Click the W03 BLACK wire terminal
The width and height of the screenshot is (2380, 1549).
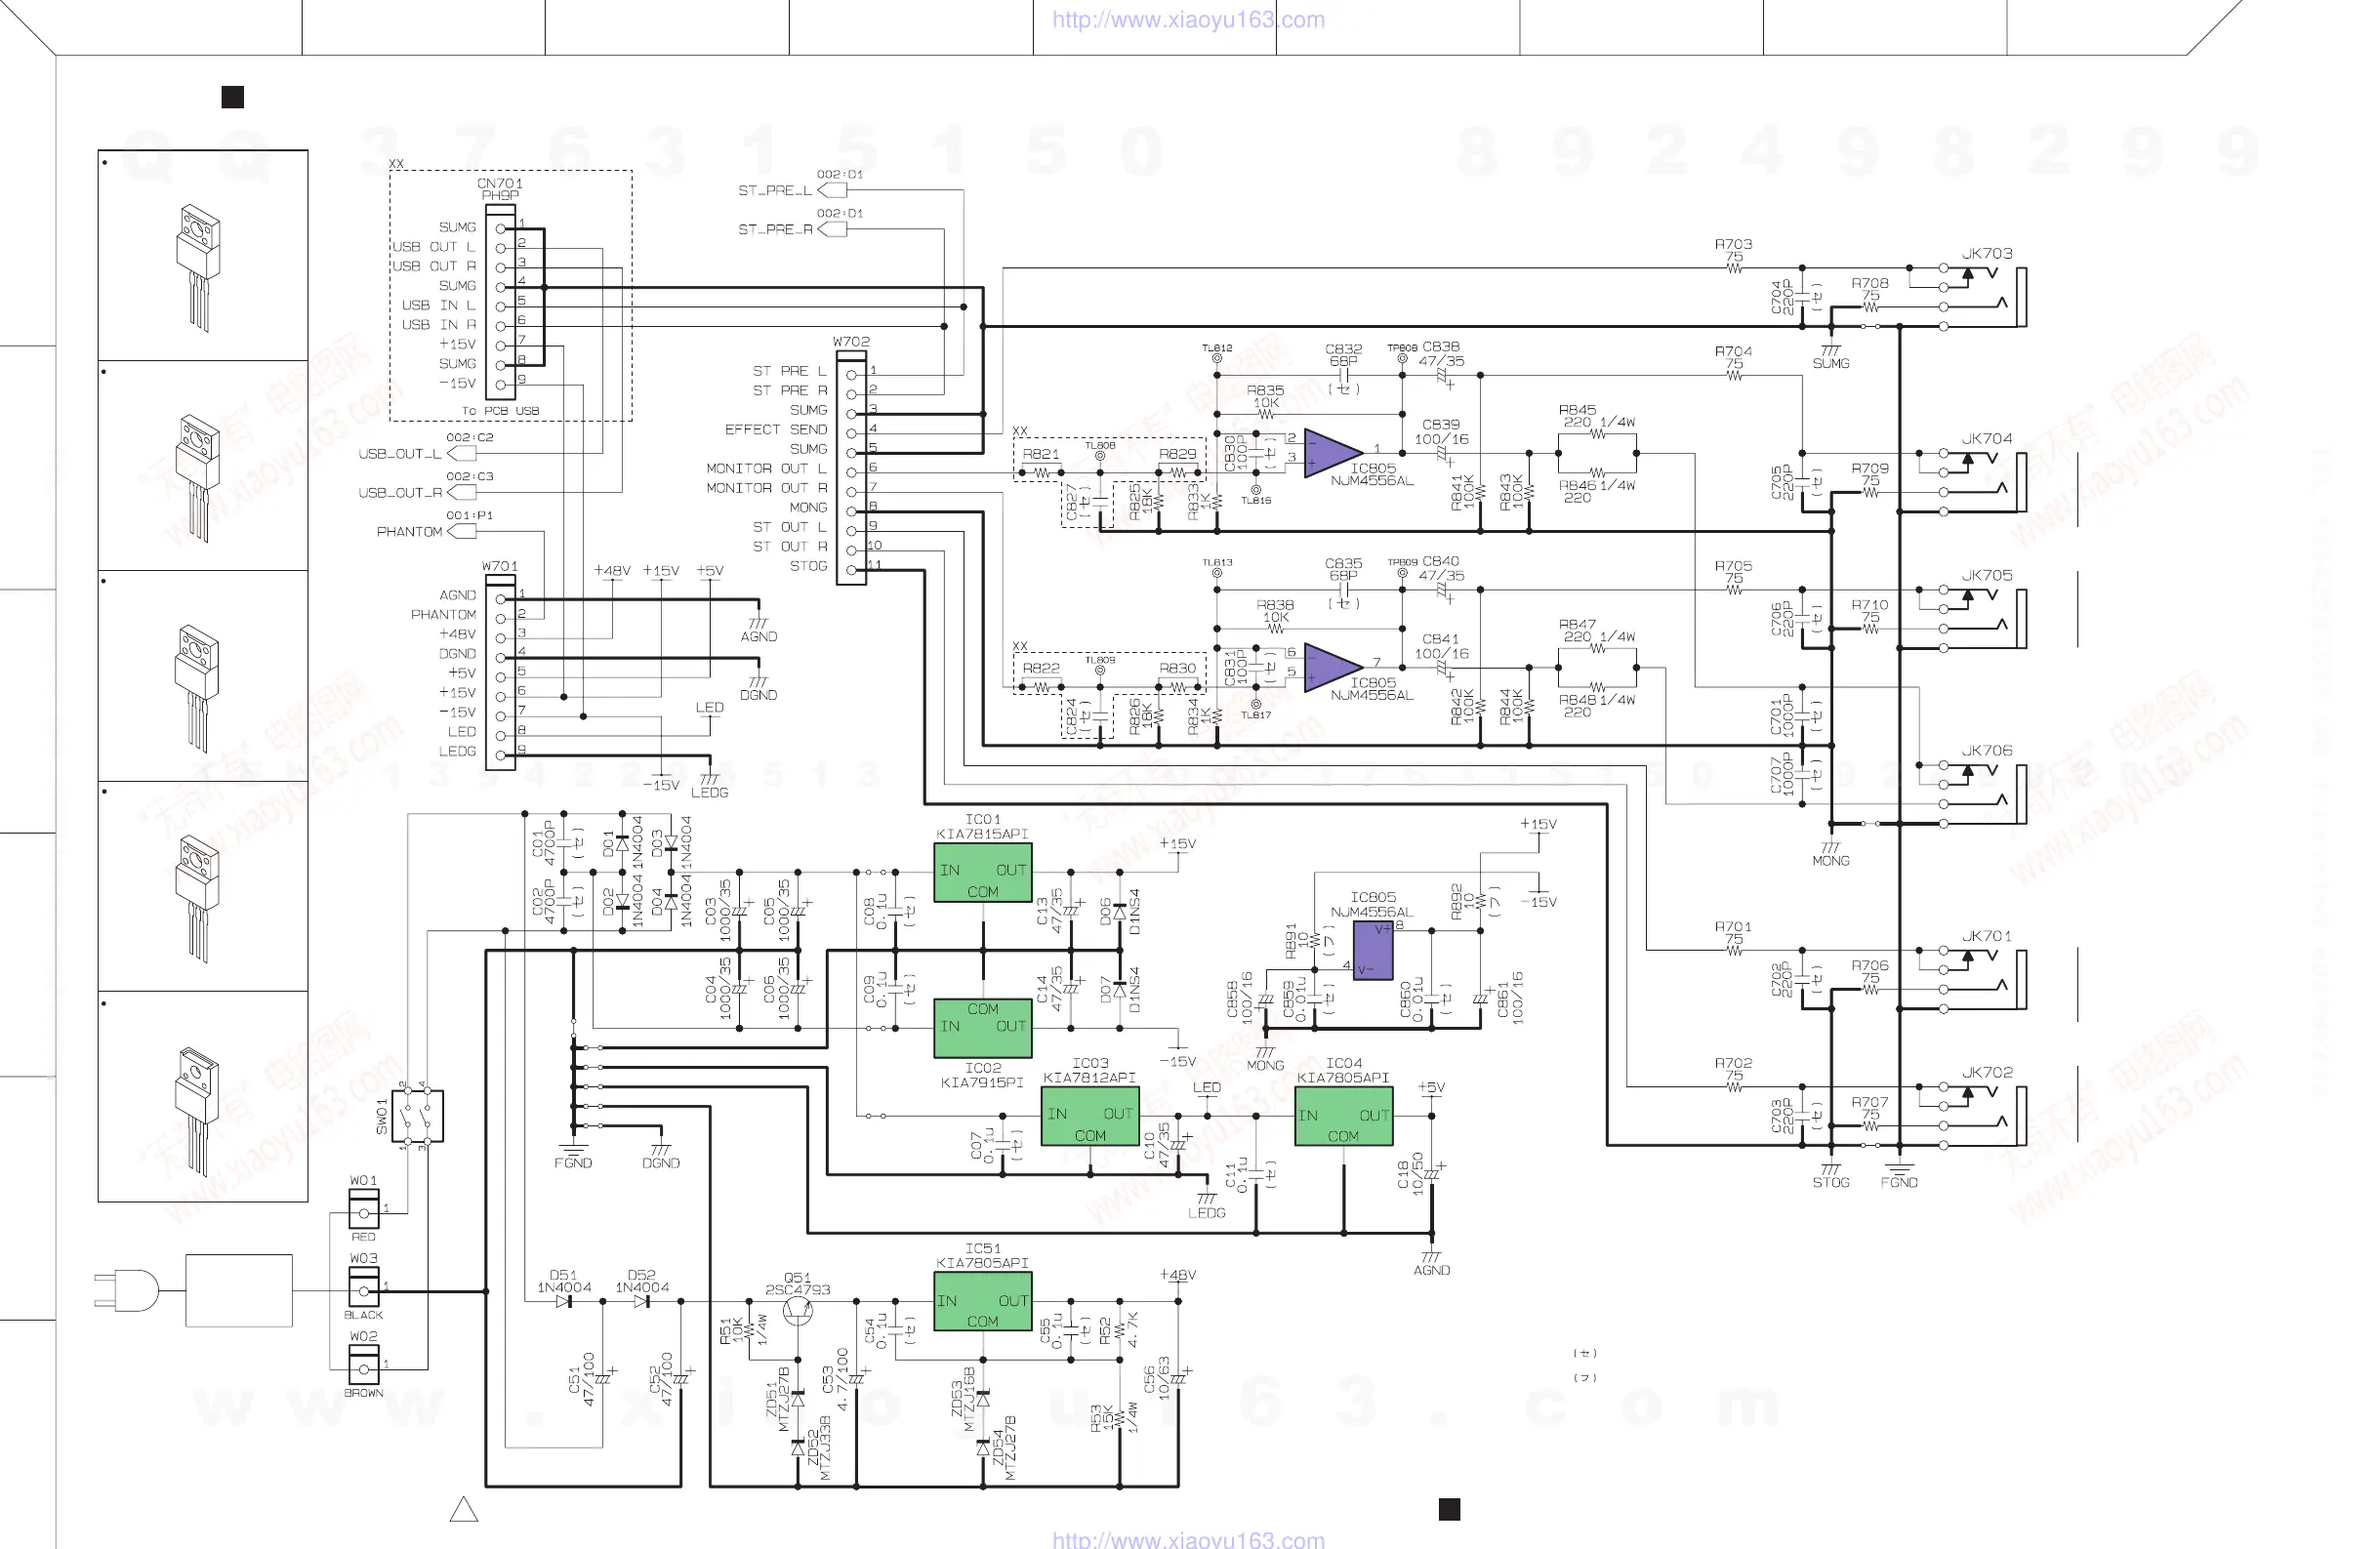pos(364,1287)
